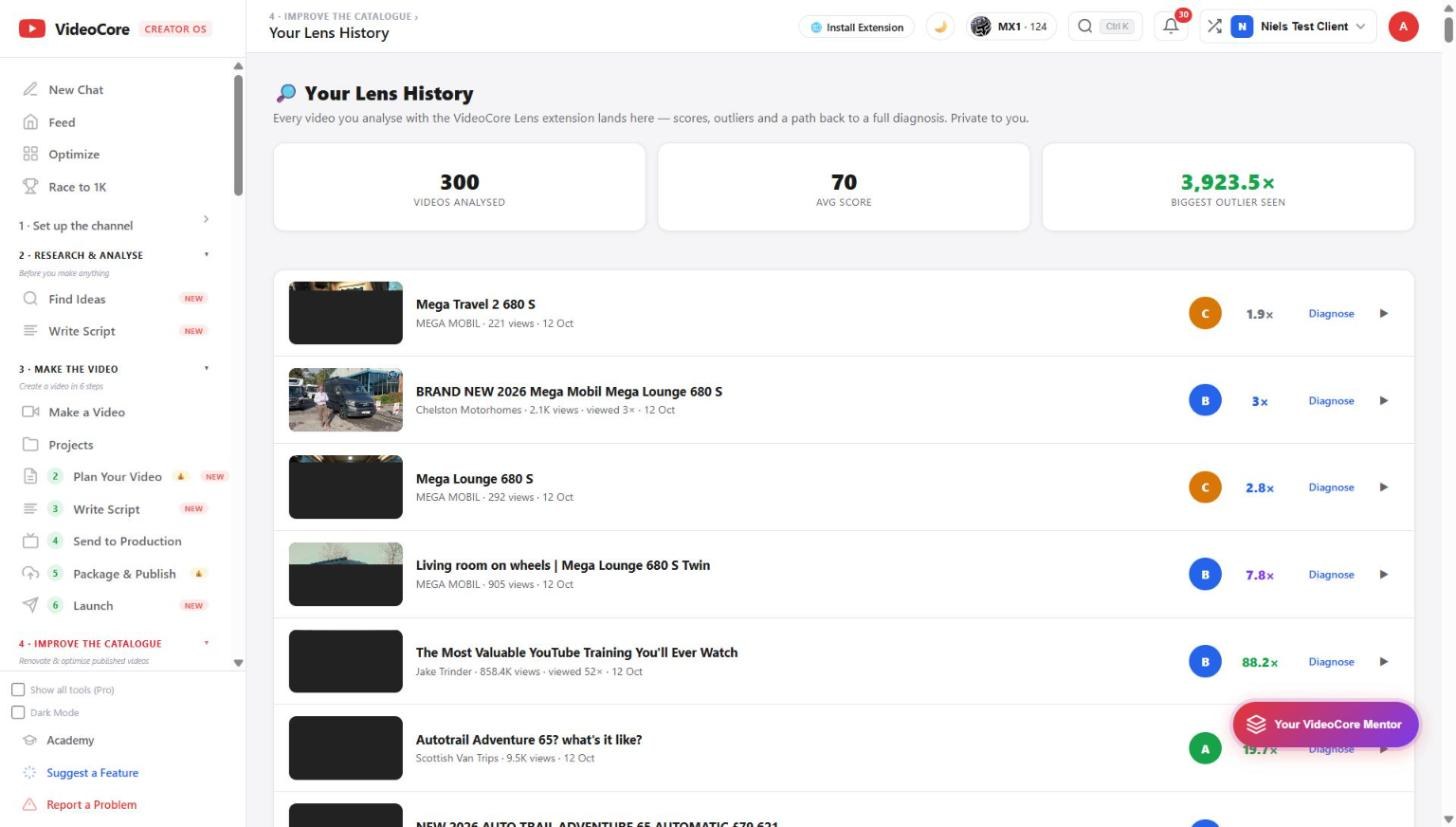This screenshot has width=1456, height=827.
Task: Open Your VideoCore Mentor button
Action: click(1325, 724)
